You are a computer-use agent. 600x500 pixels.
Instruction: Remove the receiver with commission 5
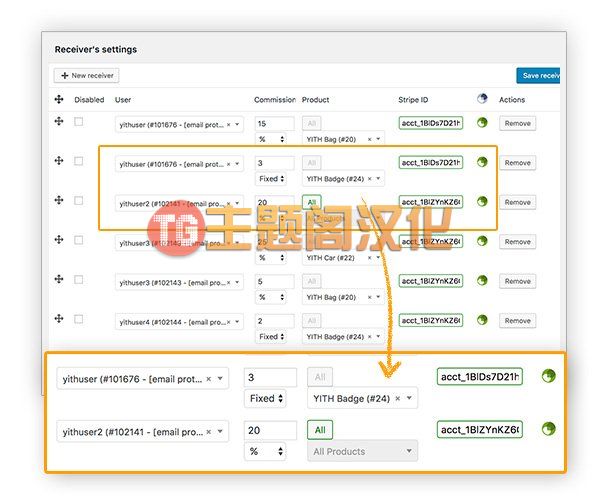pyautogui.click(x=517, y=281)
